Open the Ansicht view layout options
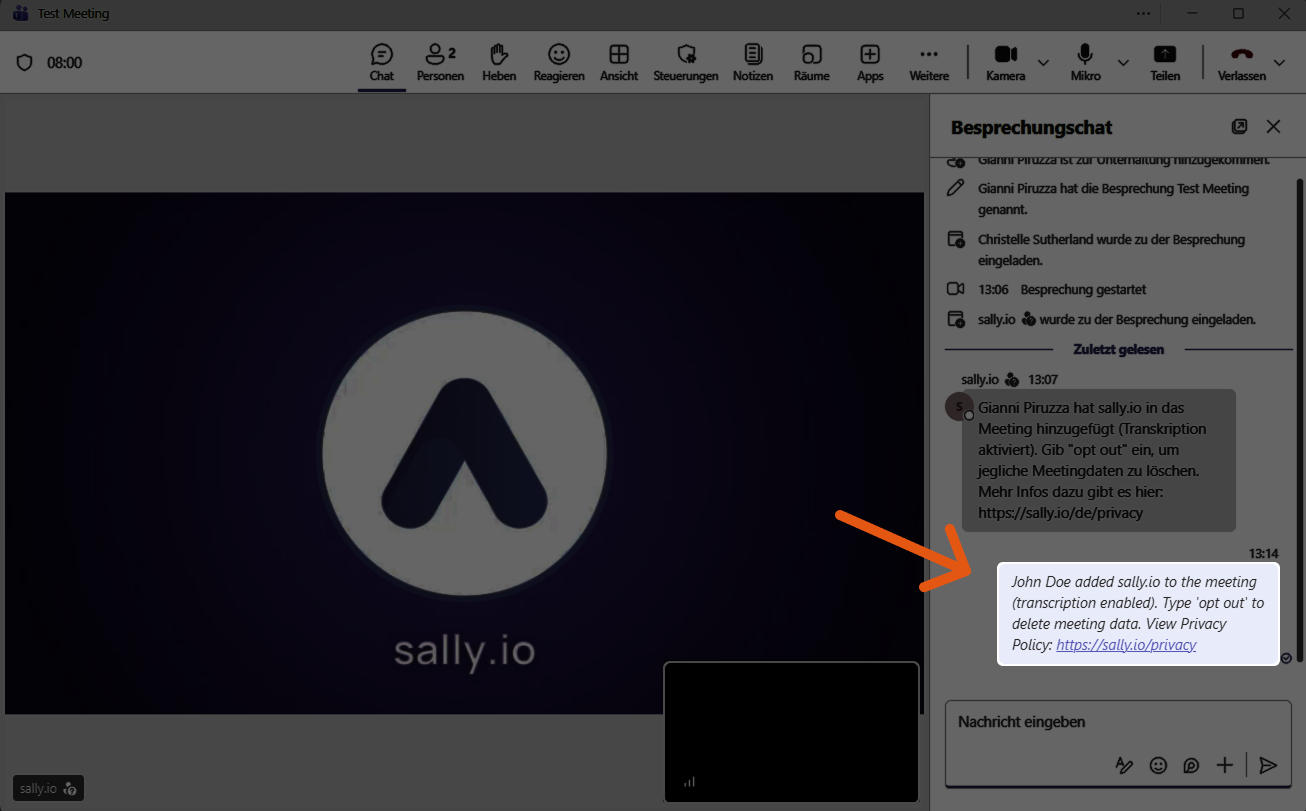The image size is (1306, 811). tap(619, 62)
